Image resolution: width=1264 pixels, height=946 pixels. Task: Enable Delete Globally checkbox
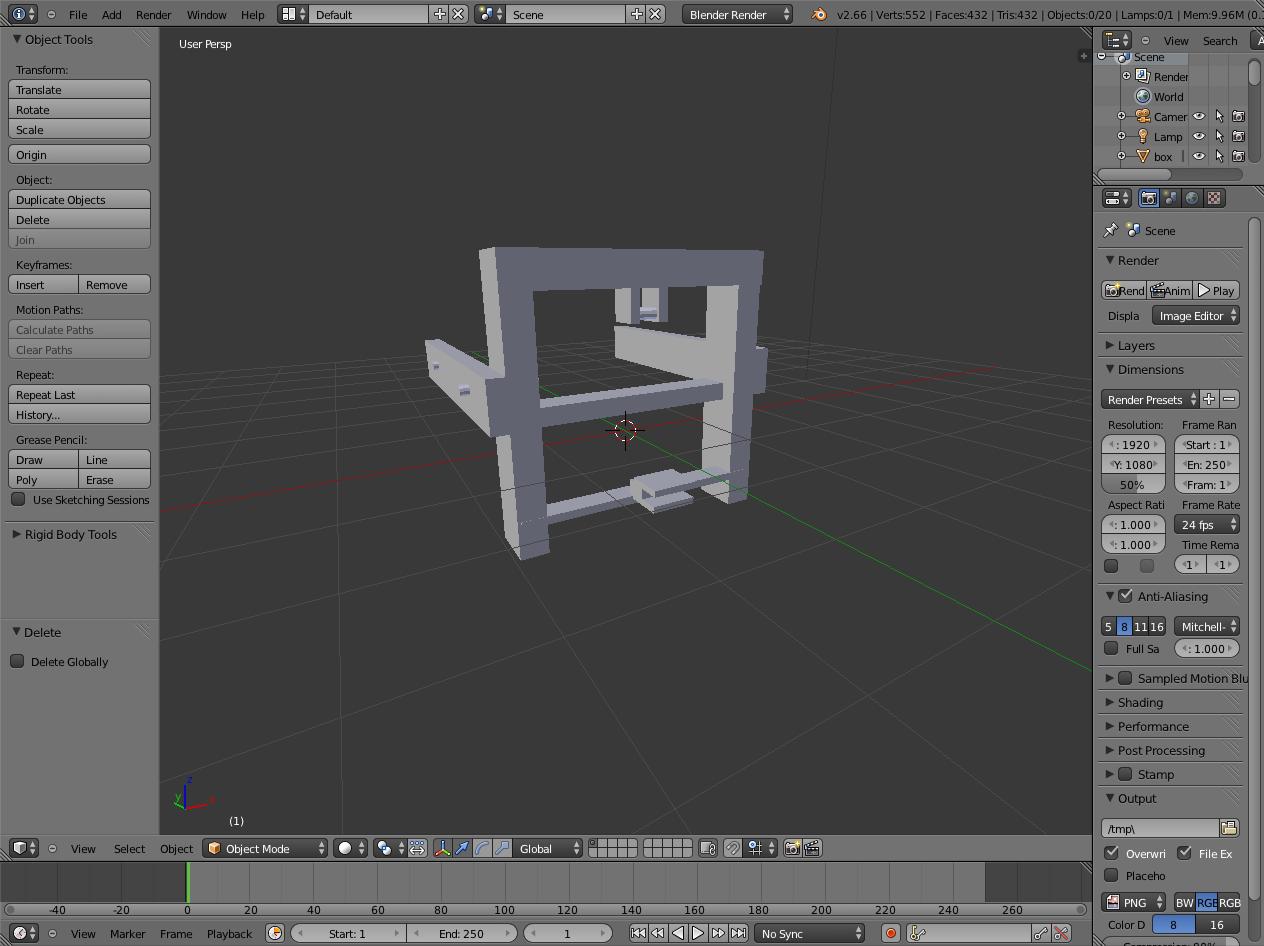17,661
